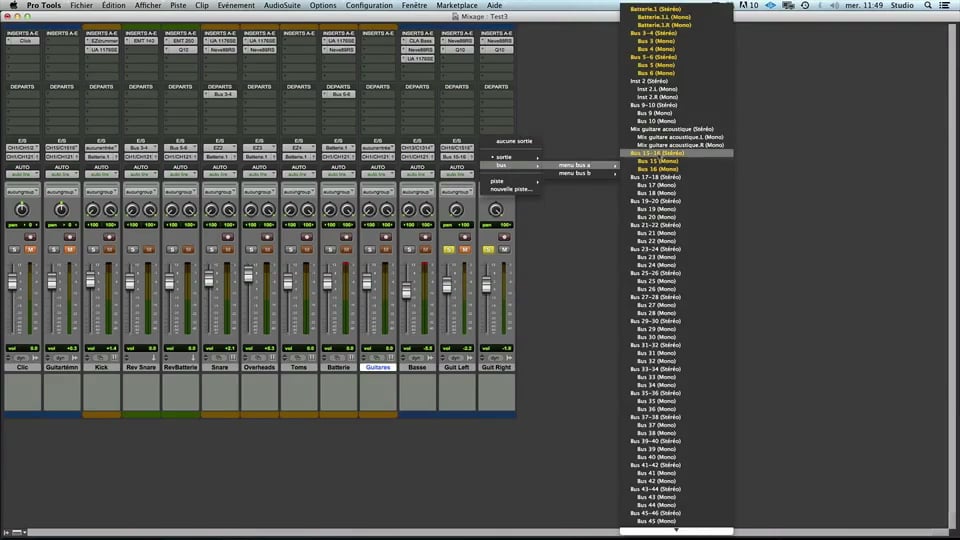Open the CLA Bass insert on Basse

click(418, 41)
